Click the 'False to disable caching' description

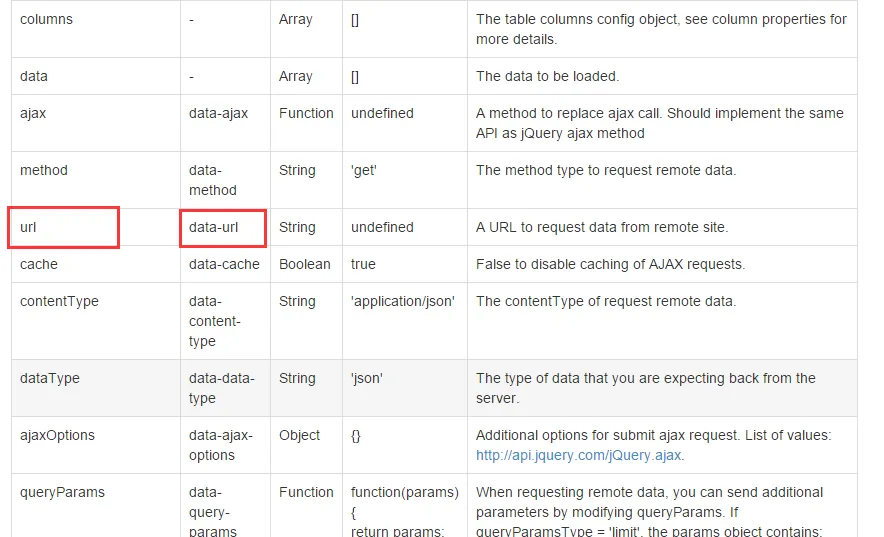point(610,264)
